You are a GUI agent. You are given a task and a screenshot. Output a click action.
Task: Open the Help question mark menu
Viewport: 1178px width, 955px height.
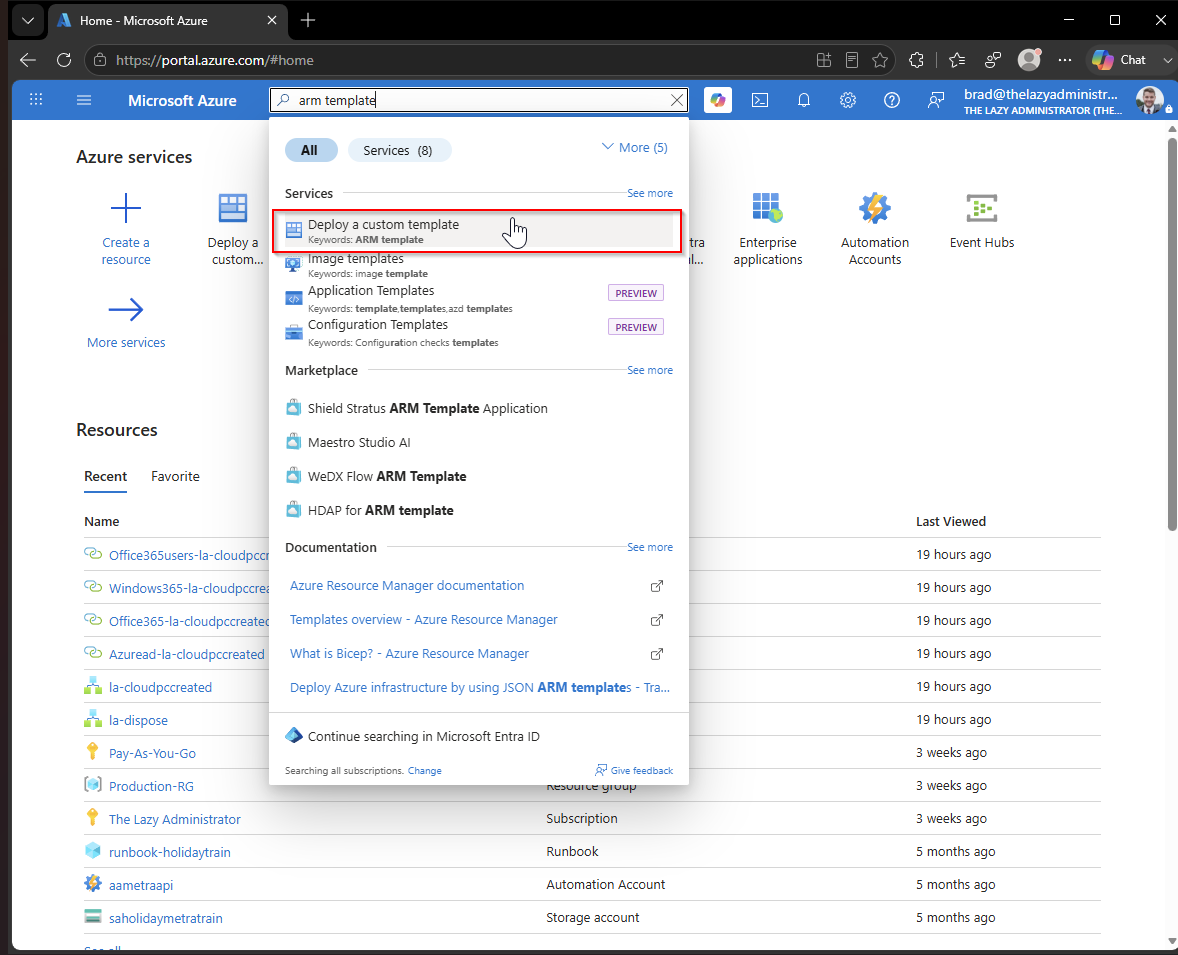892,100
